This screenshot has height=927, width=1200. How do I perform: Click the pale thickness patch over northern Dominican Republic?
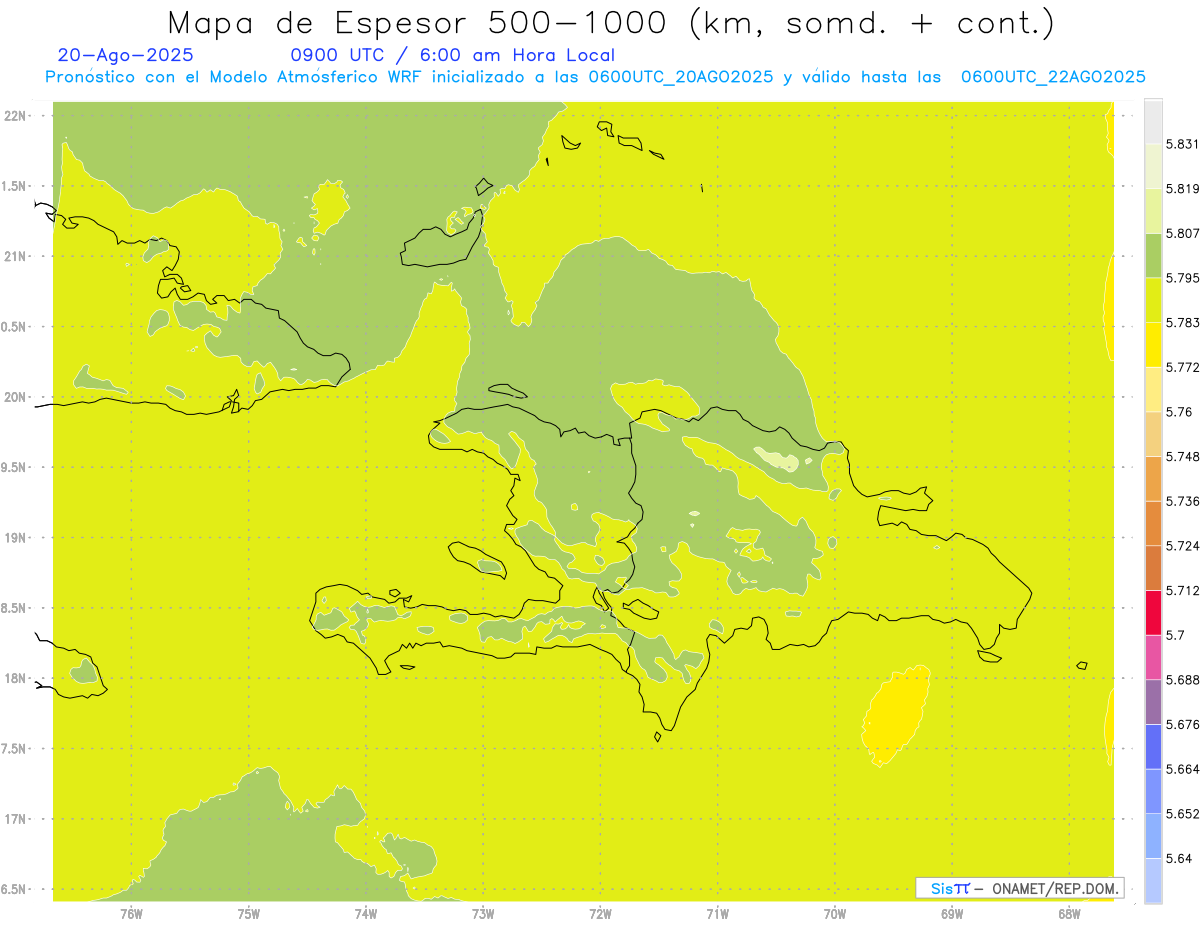point(778,459)
